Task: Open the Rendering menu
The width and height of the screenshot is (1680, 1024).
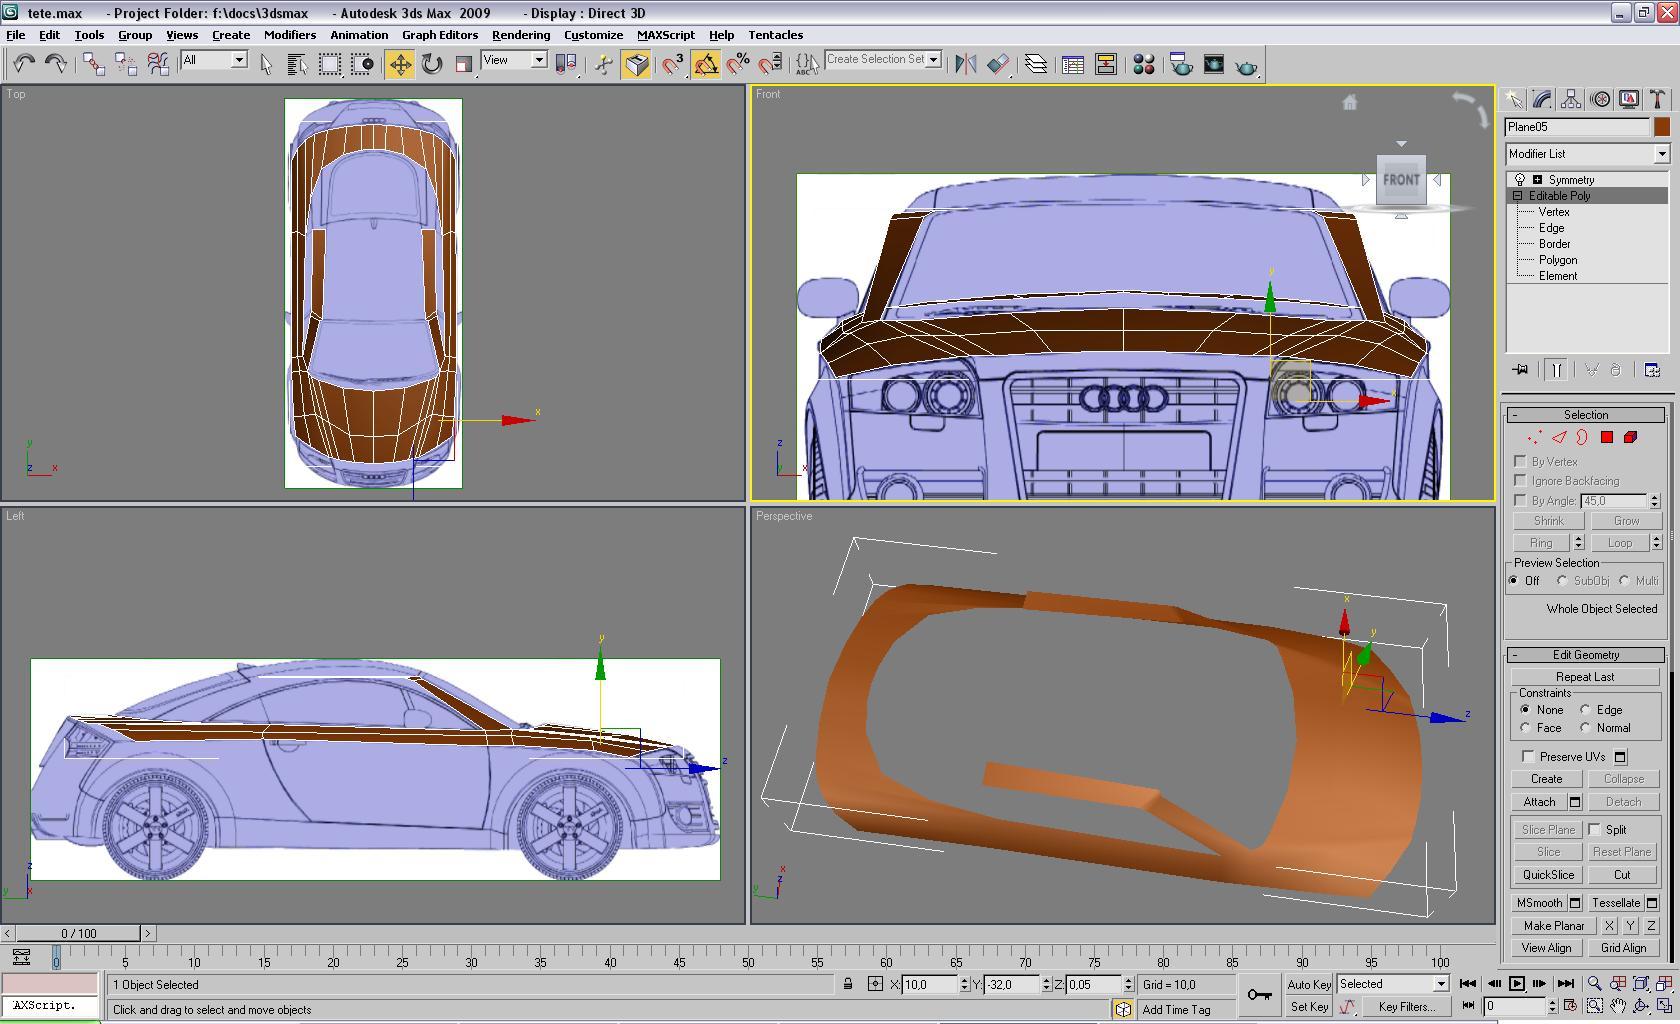Action: [x=521, y=35]
